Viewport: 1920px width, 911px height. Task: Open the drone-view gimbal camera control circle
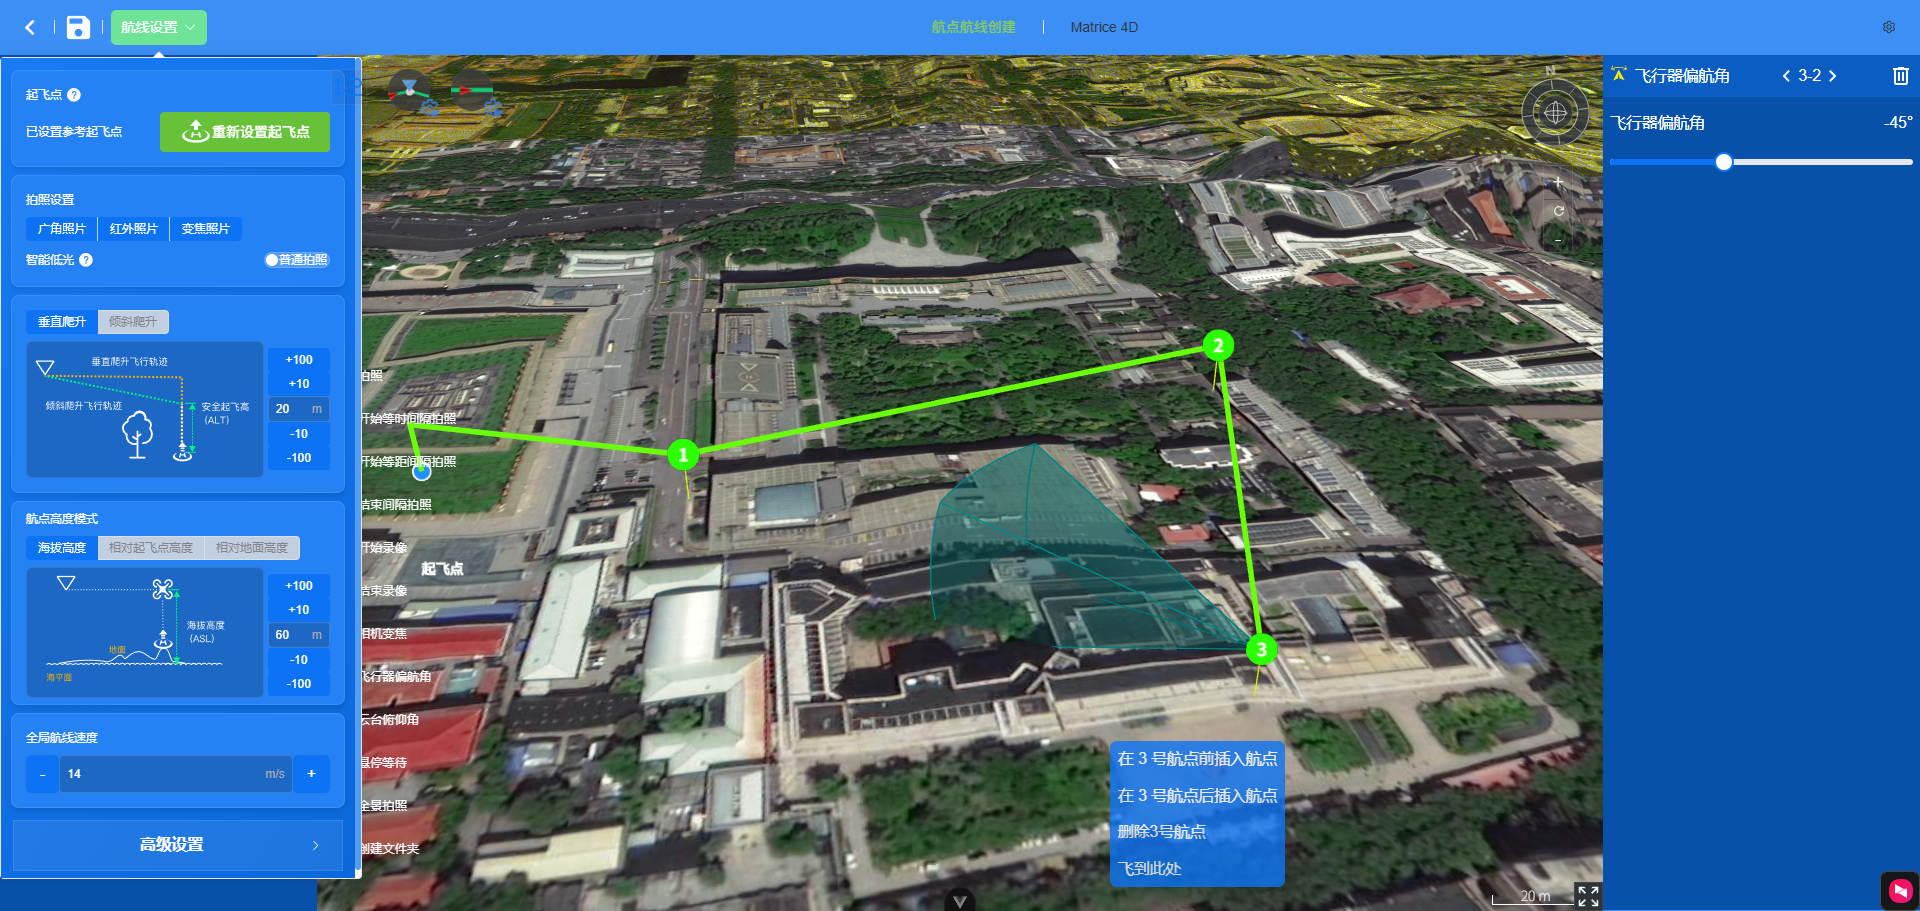click(x=410, y=91)
